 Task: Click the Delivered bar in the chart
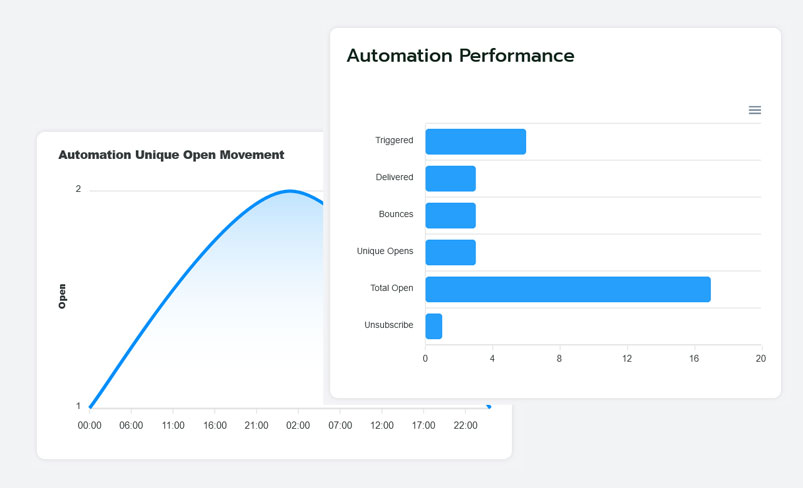(x=451, y=179)
